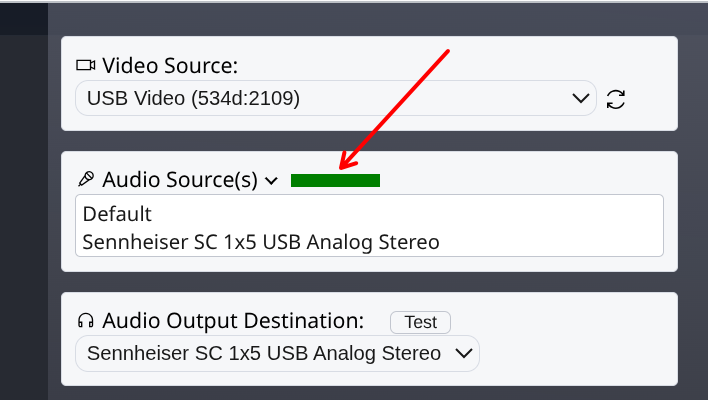Click the arrow in audio output combo box
The width and height of the screenshot is (708, 400).
[463, 353]
